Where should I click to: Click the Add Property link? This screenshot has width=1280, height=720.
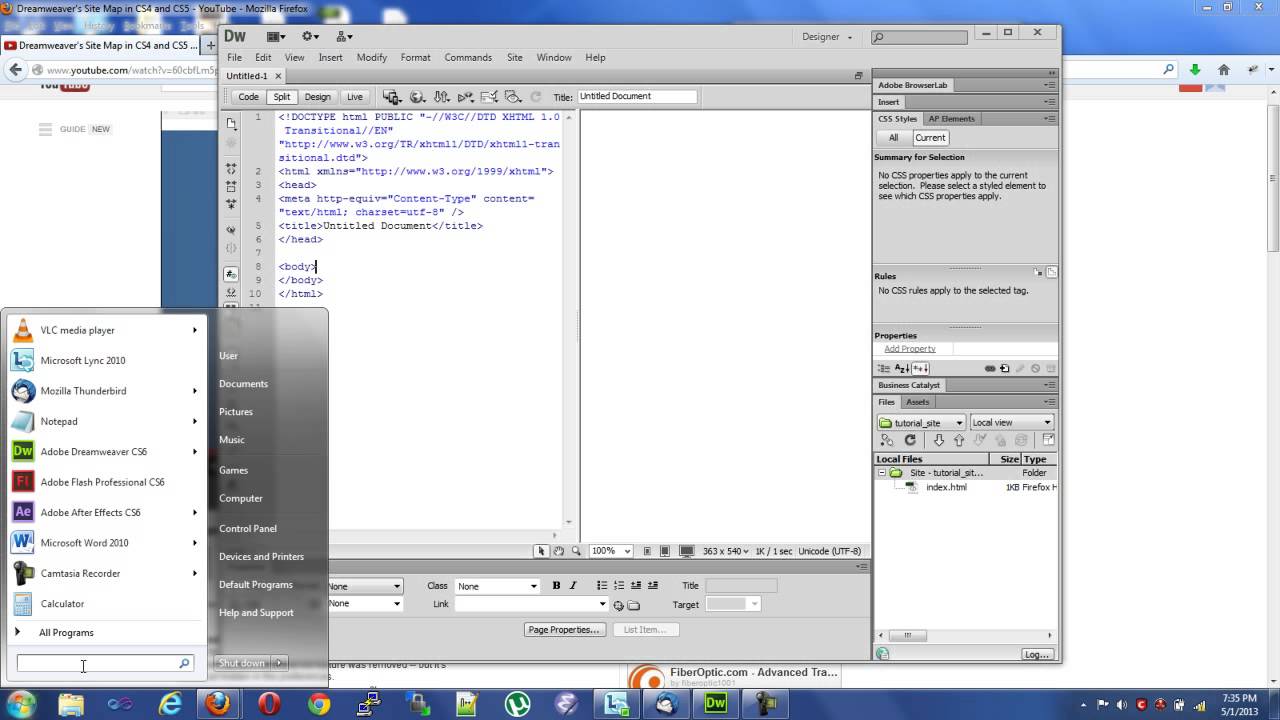click(x=910, y=349)
